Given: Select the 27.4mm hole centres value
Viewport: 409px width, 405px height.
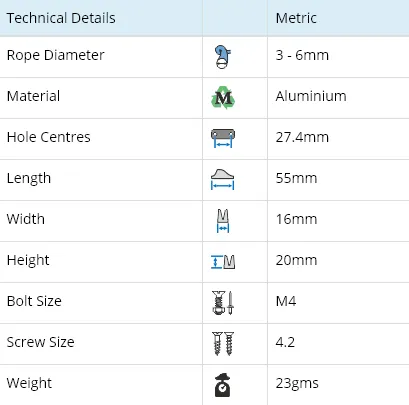Looking at the screenshot, I should point(302,137).
